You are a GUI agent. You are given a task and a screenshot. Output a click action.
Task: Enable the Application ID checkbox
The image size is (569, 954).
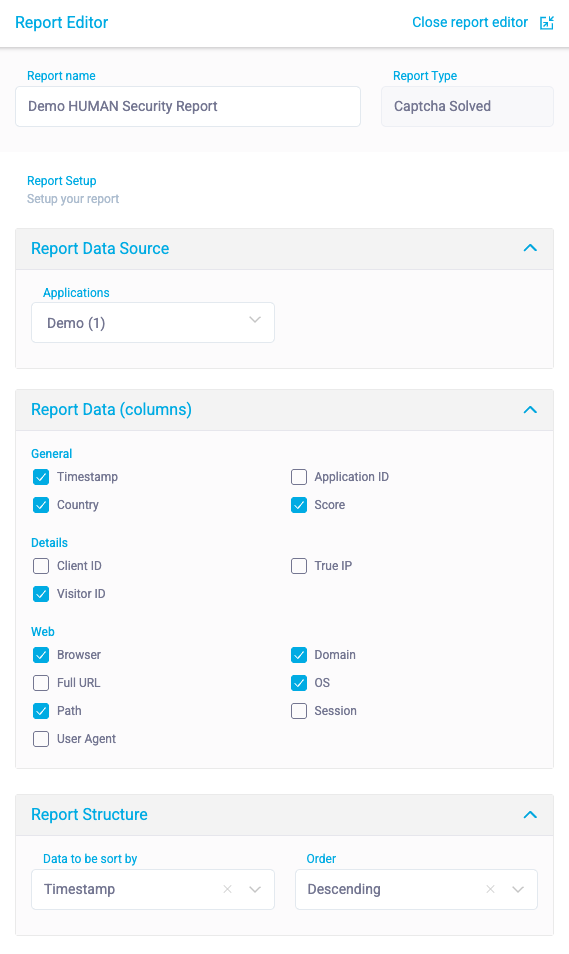coord(299,477)
